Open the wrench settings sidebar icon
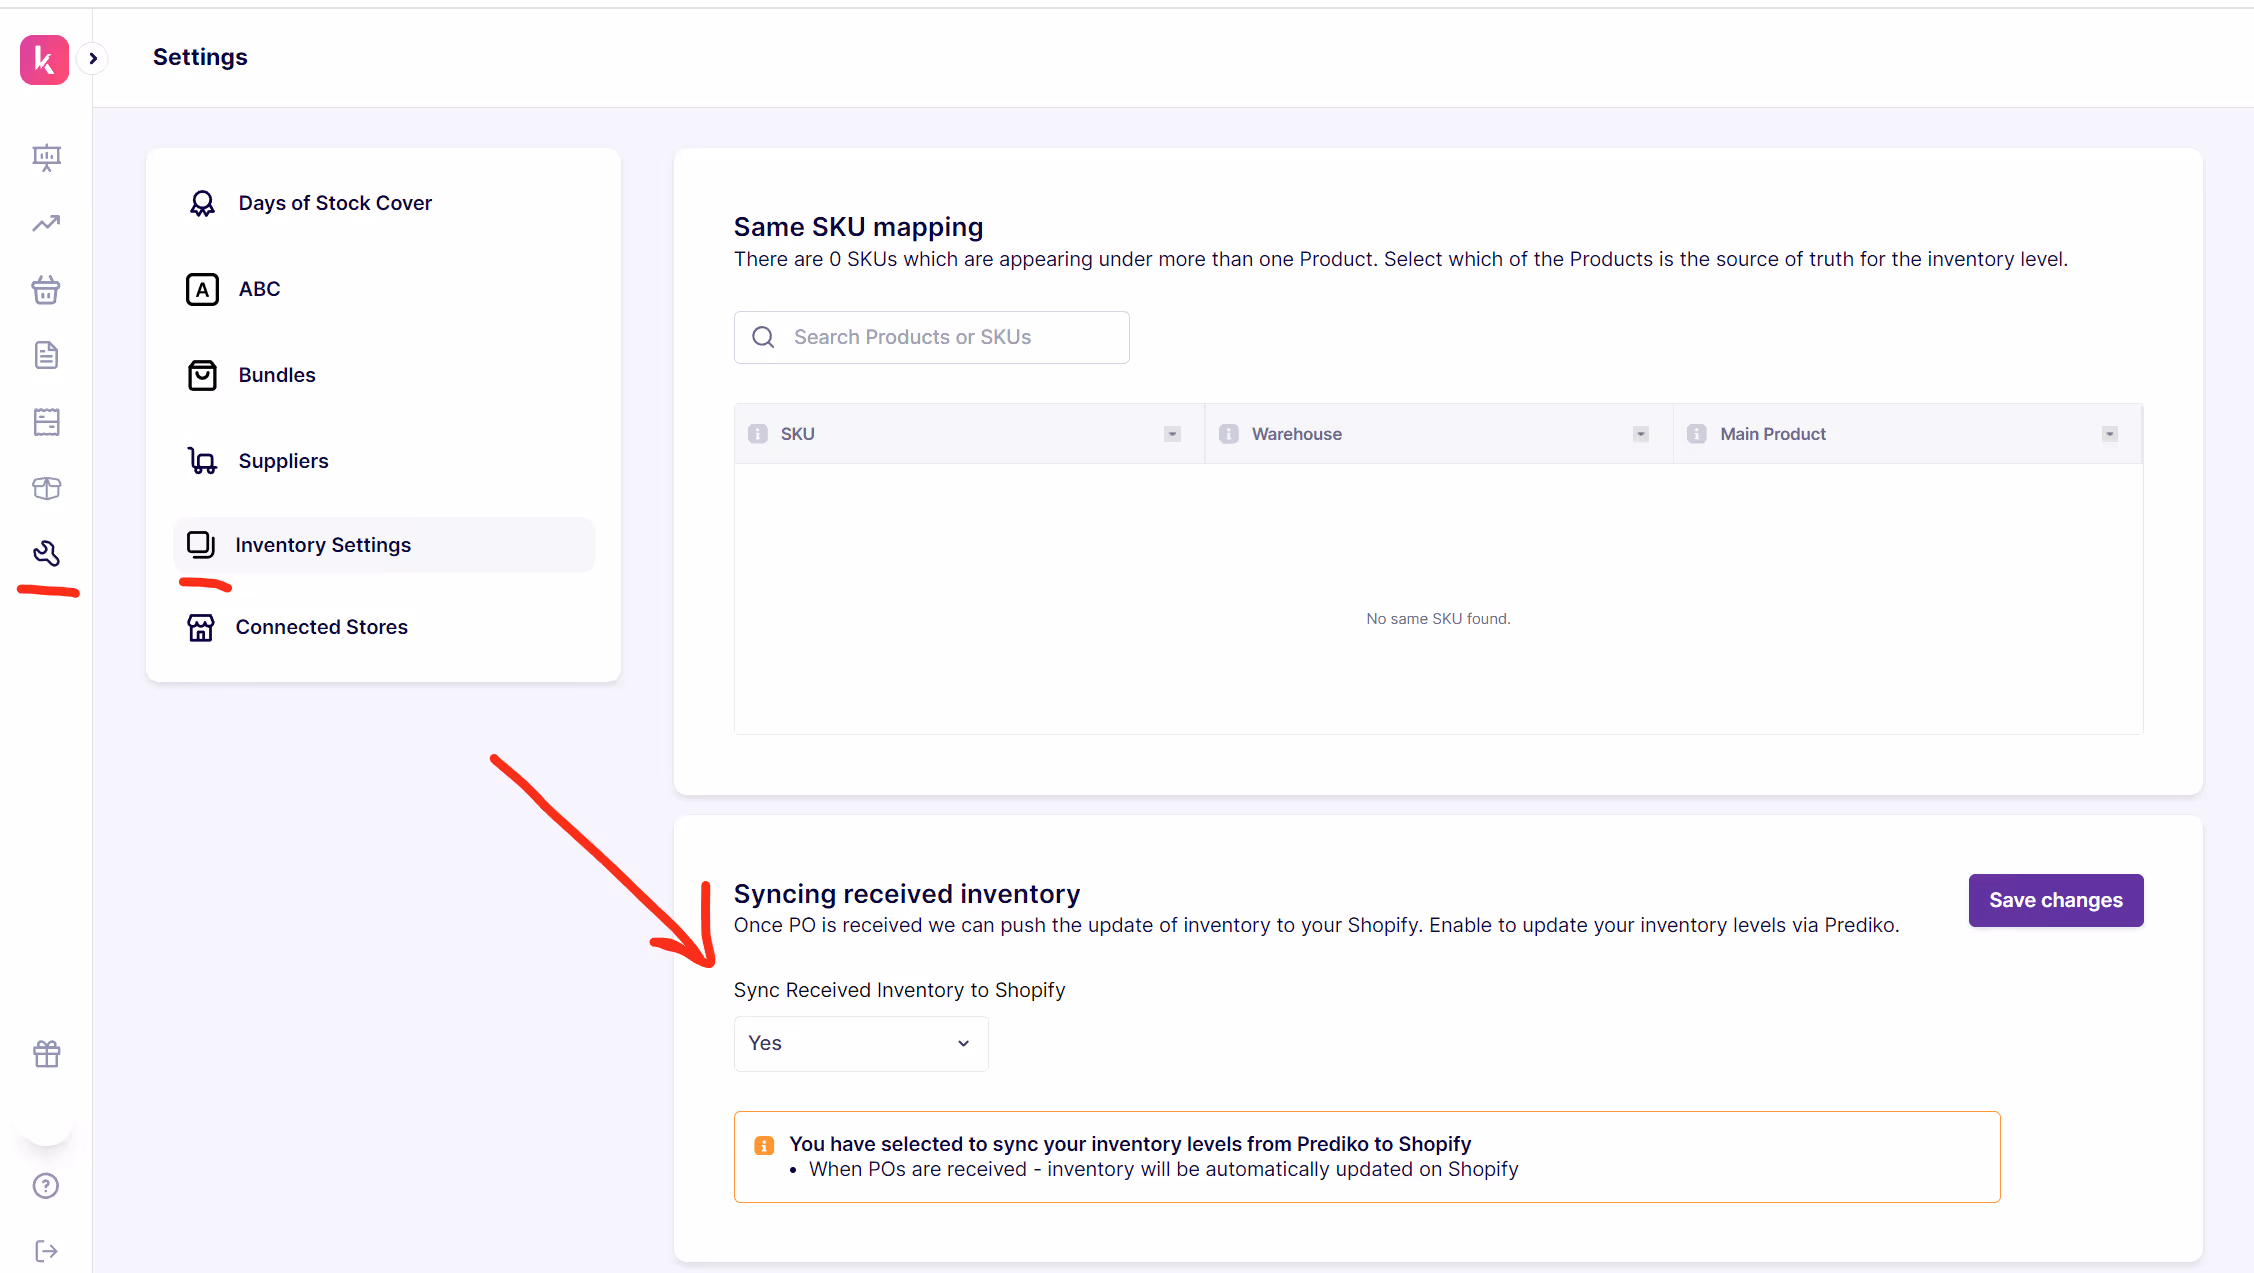 (46, 553)
